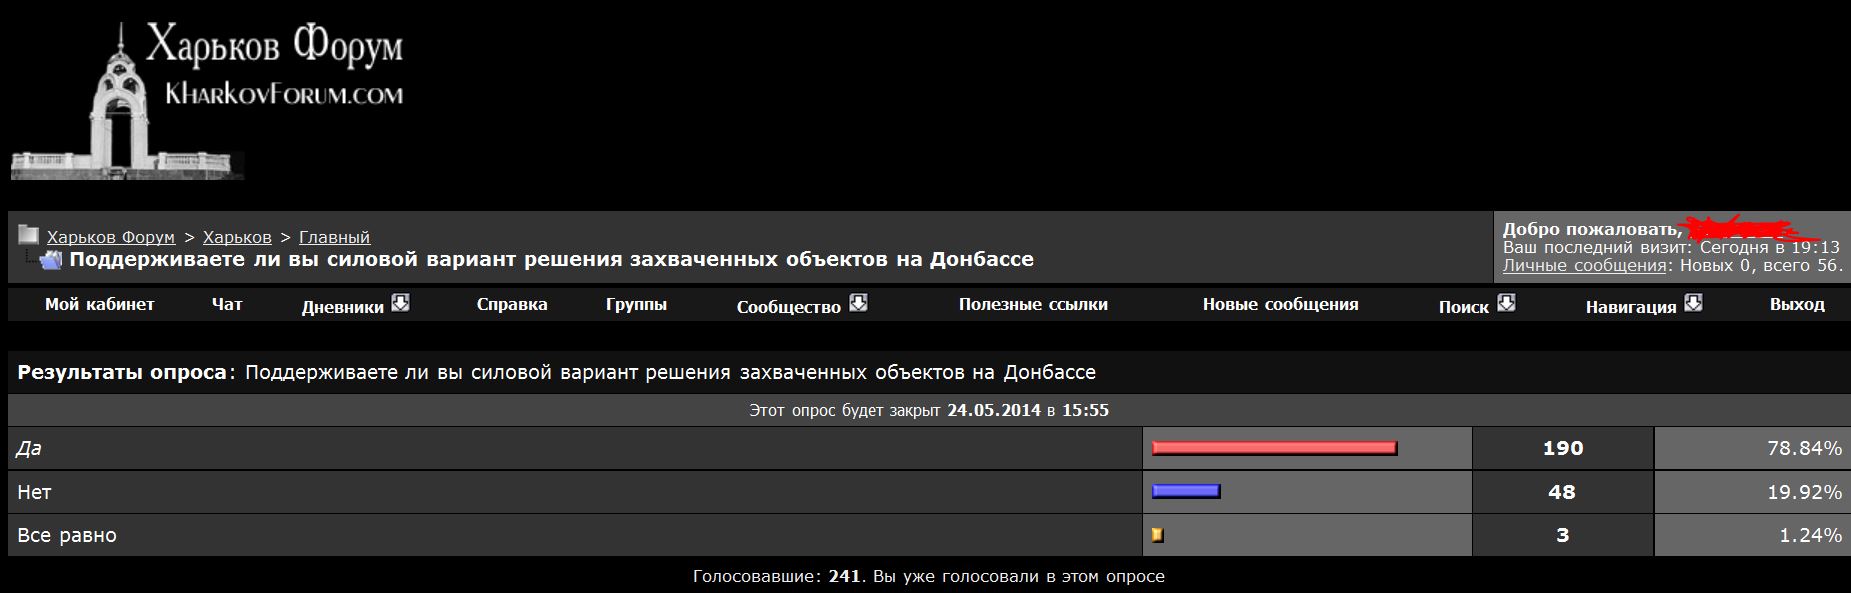The height and width of the screenshot is (593, 1851).
Task: Go to the Группы menu item
Action: point(636,305)
